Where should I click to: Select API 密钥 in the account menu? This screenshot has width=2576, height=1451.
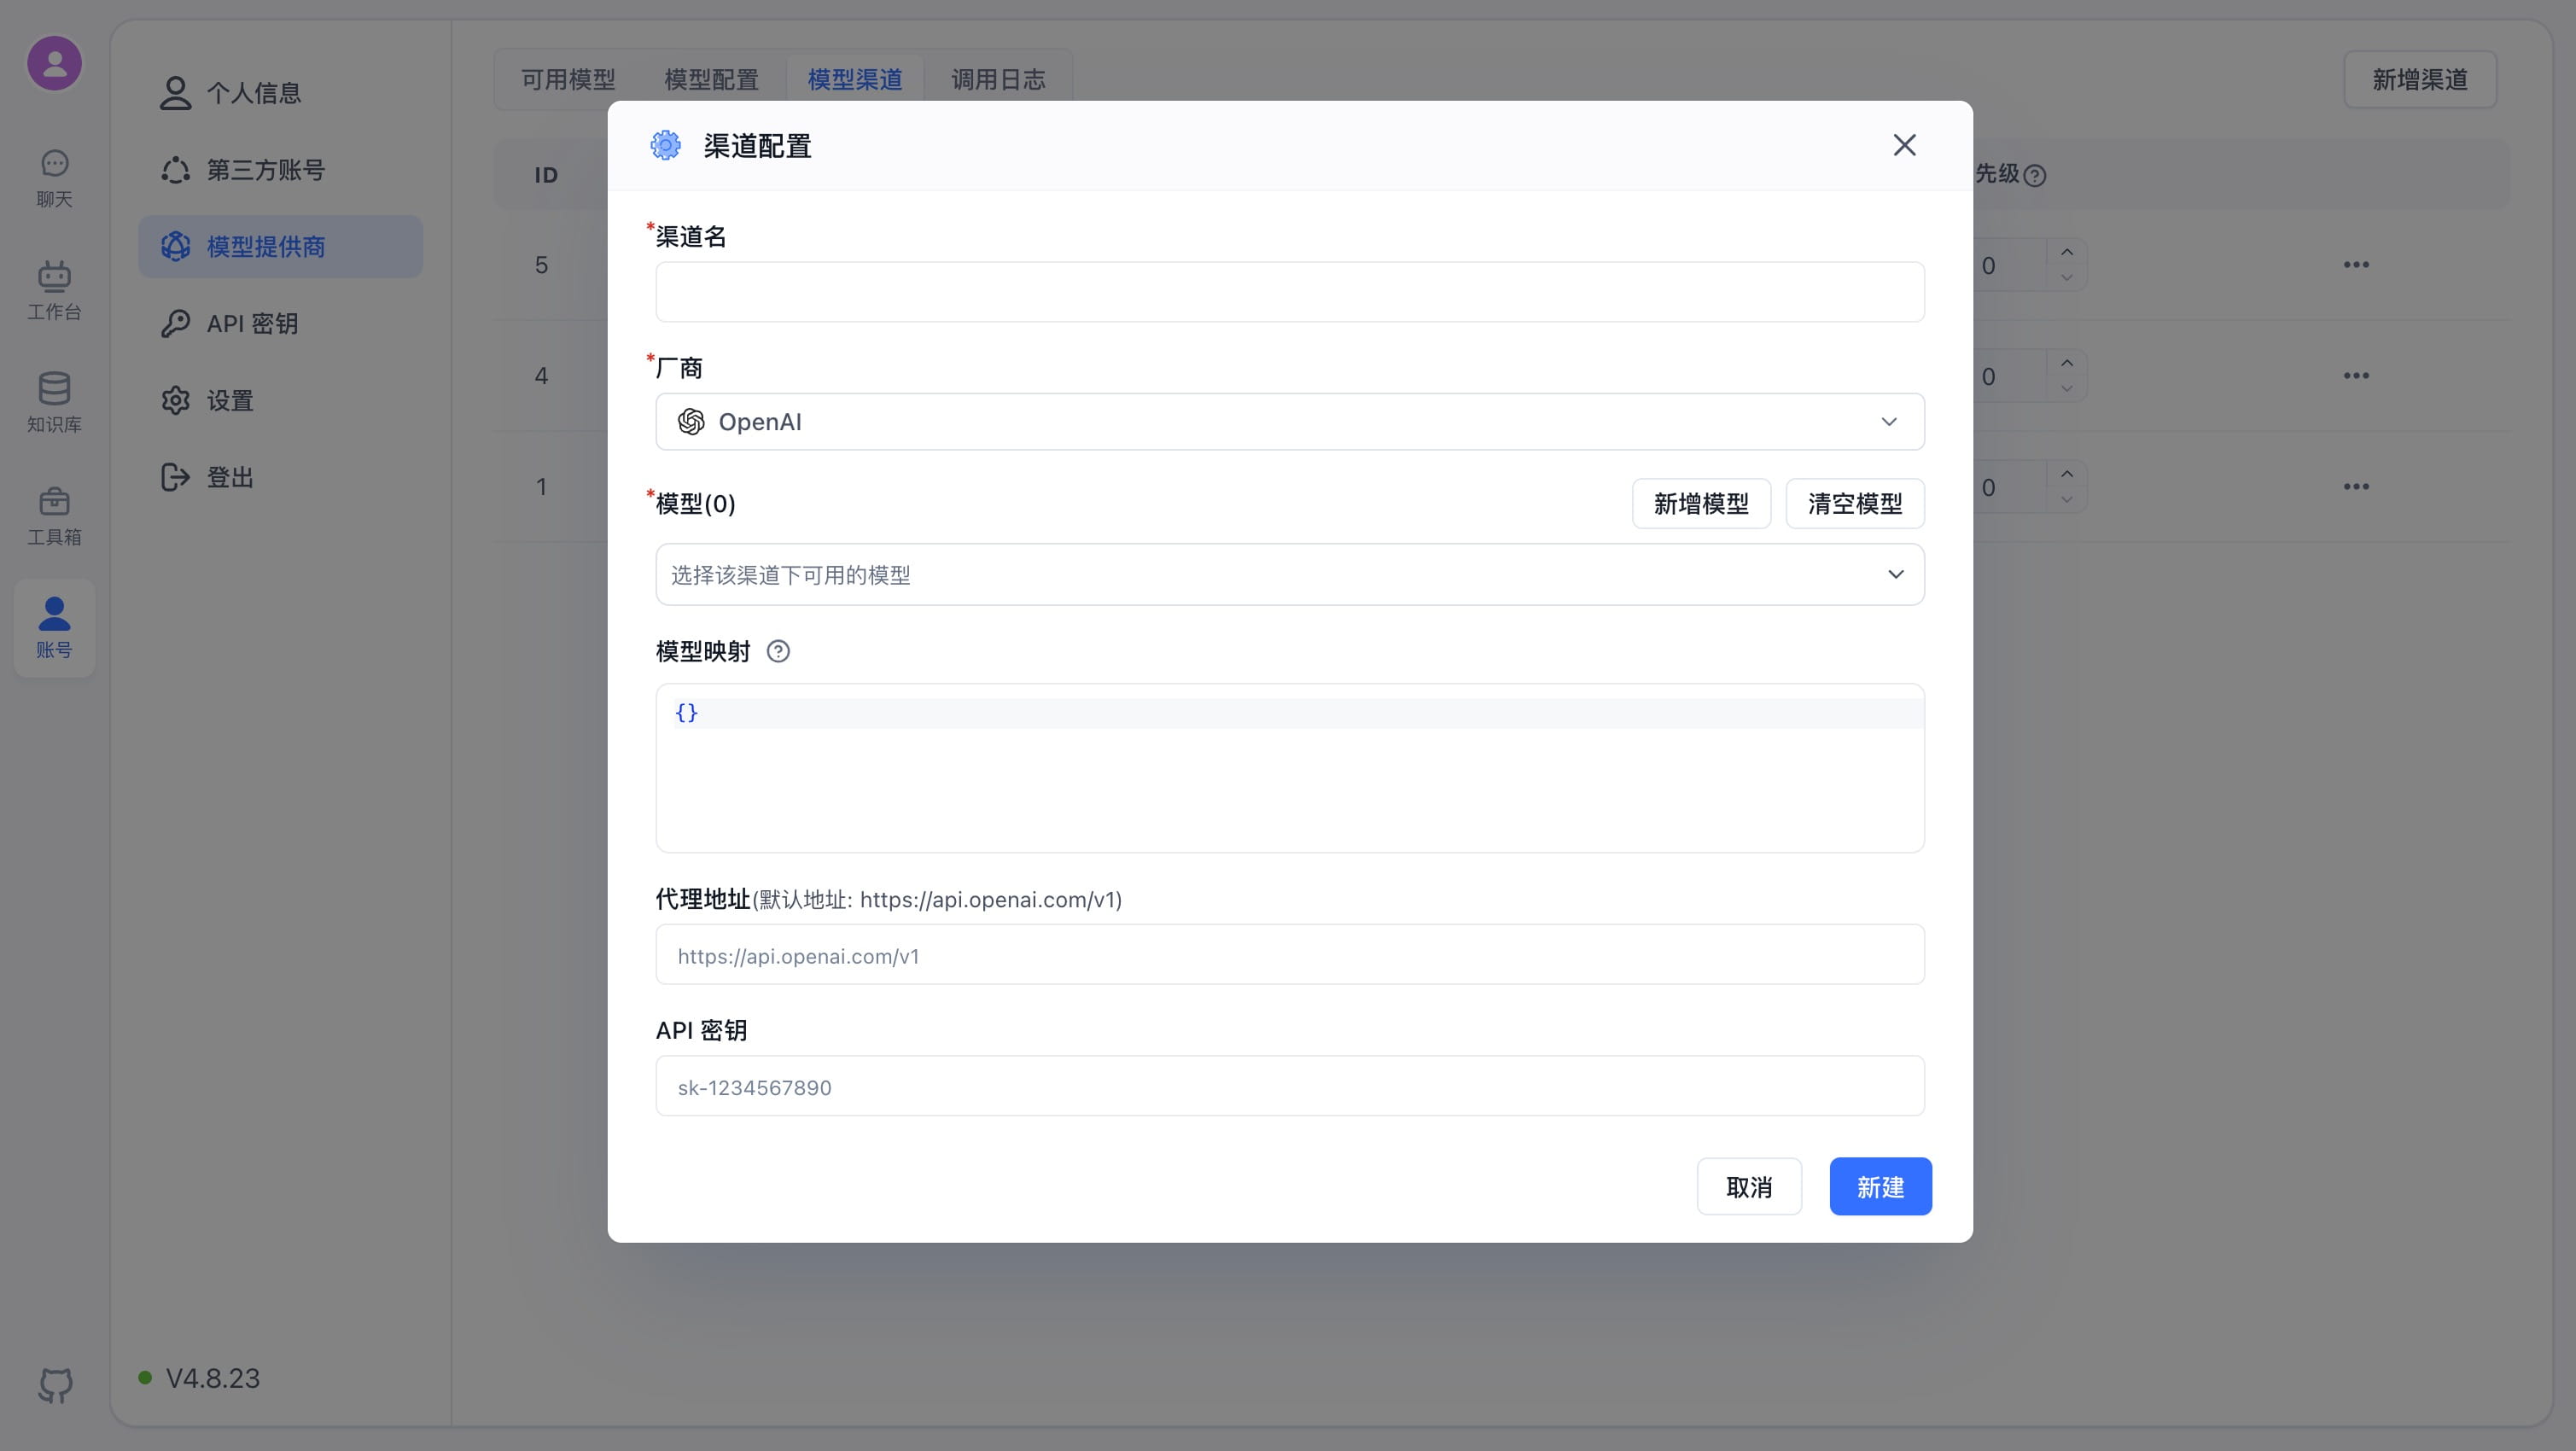click(252, 324)
